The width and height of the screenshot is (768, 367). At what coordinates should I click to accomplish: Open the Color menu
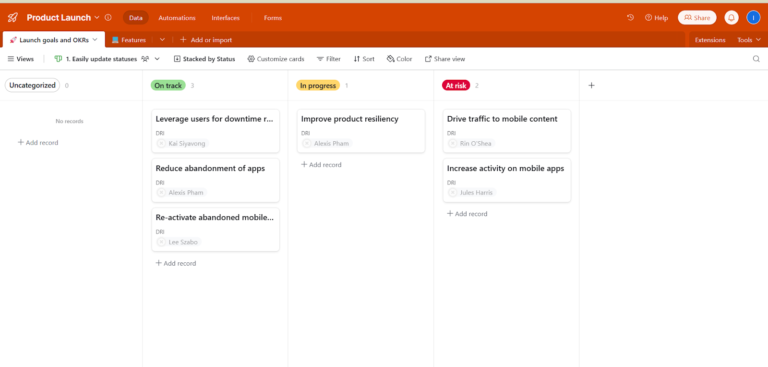tap(399, 59)
